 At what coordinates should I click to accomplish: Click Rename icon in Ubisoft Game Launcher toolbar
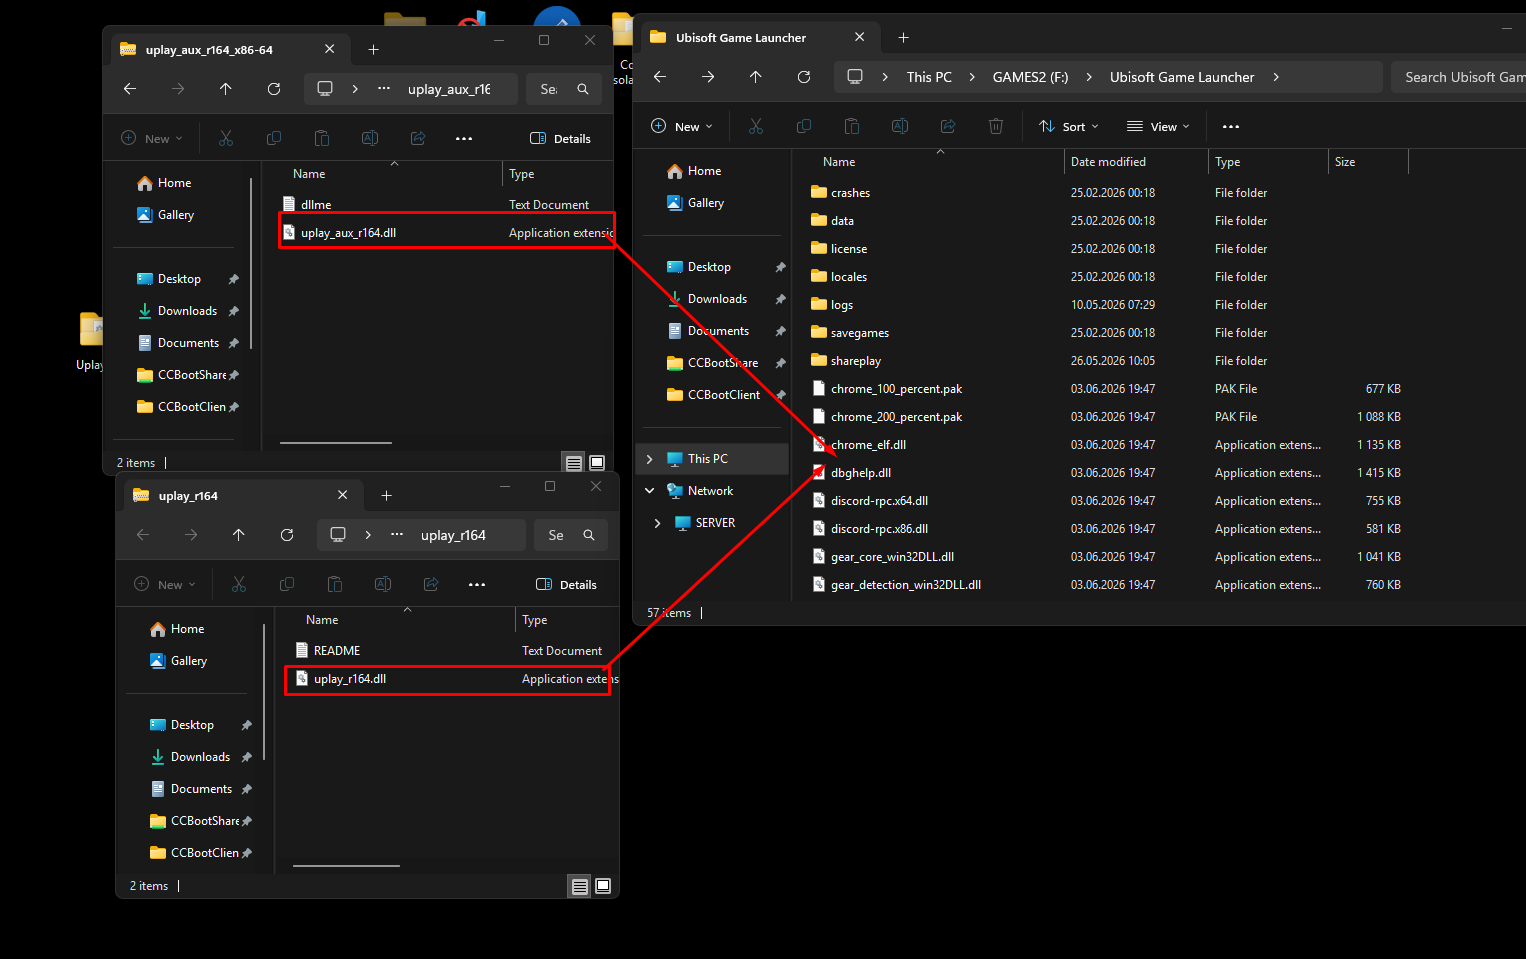900,126
